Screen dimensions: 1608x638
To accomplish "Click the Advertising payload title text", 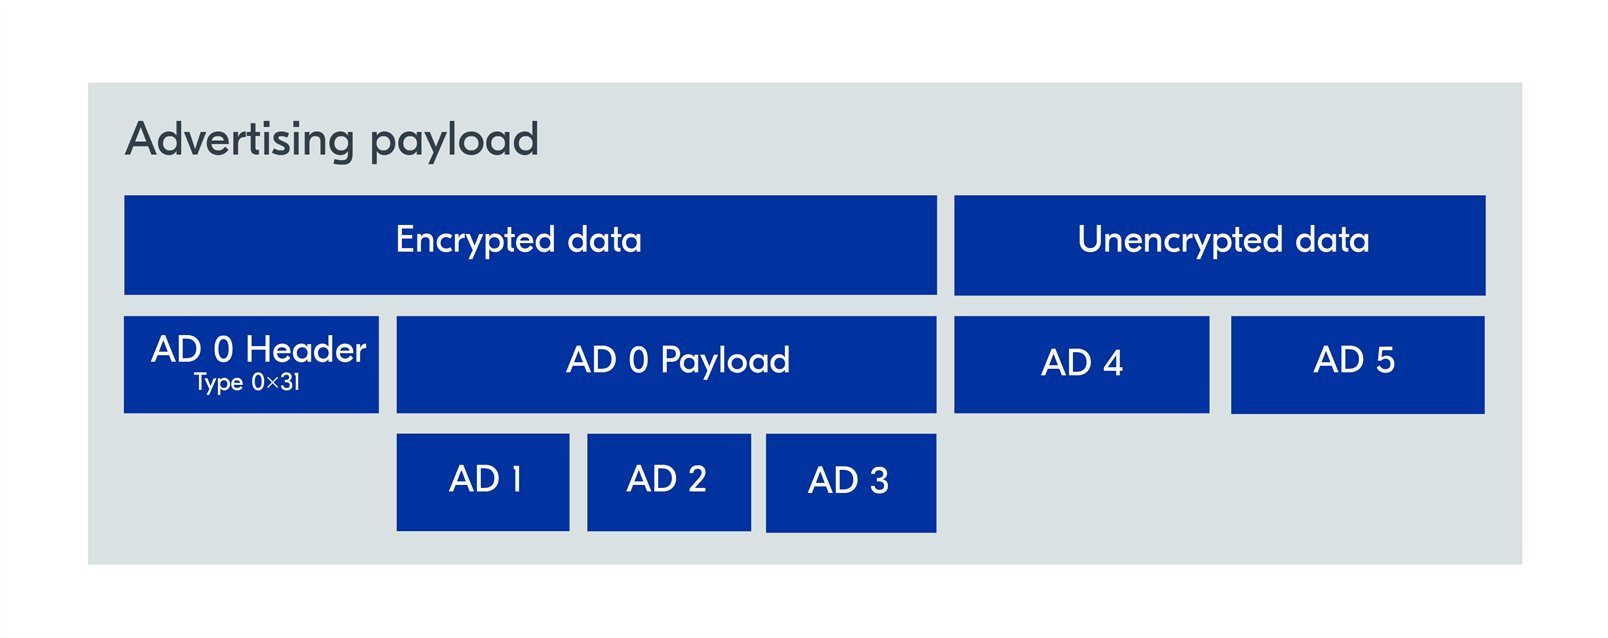I will [x=332, y=140].
